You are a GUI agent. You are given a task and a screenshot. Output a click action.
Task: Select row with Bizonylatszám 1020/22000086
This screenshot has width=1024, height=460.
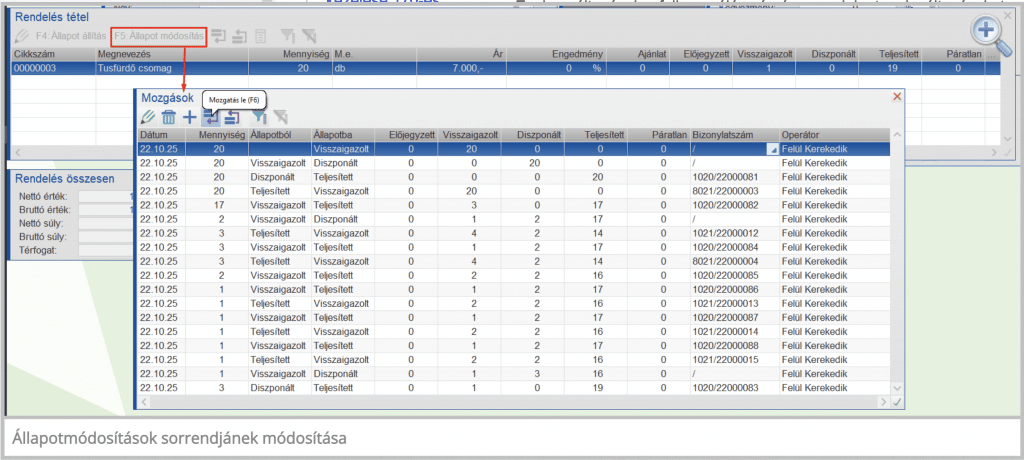coord(515,287)
